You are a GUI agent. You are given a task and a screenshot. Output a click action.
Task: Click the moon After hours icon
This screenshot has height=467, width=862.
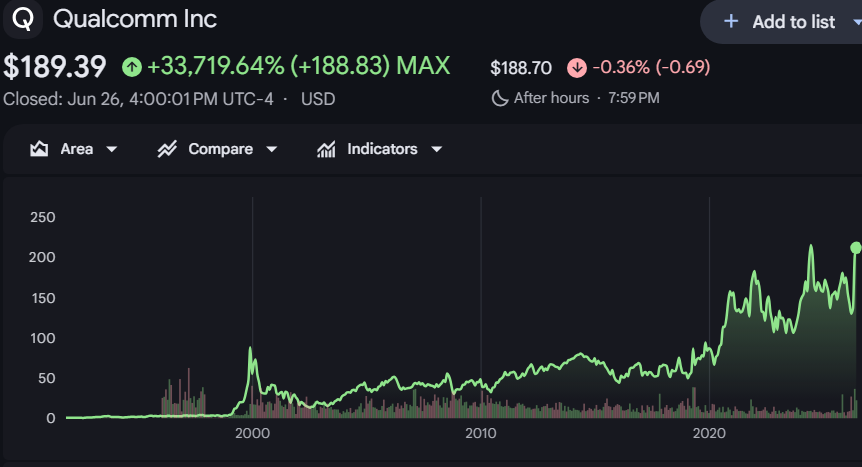(499, 98)
